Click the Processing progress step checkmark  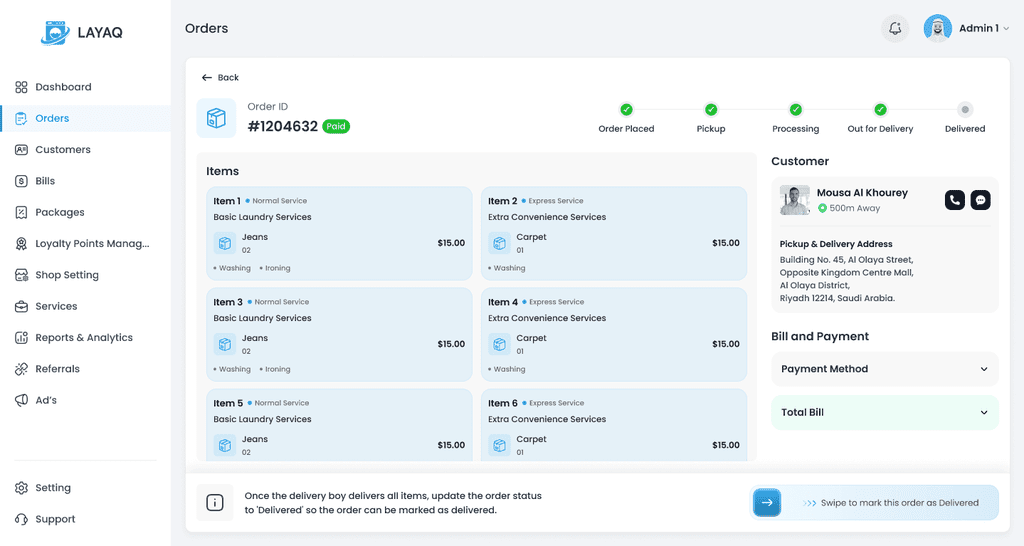click(795, 110)
